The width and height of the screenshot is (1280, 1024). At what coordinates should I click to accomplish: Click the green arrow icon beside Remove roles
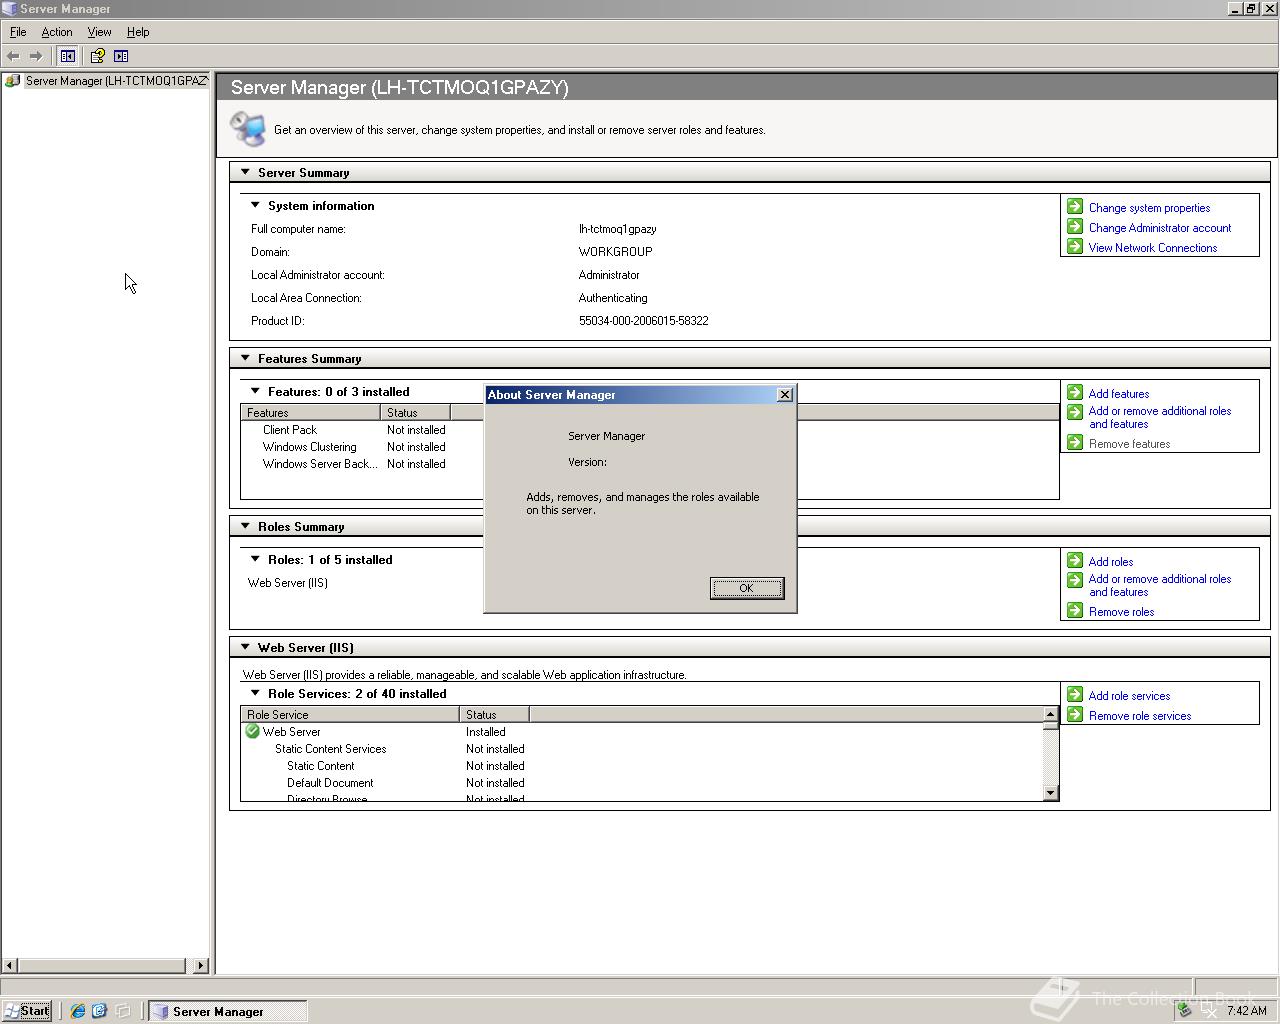coord(1075,610)
